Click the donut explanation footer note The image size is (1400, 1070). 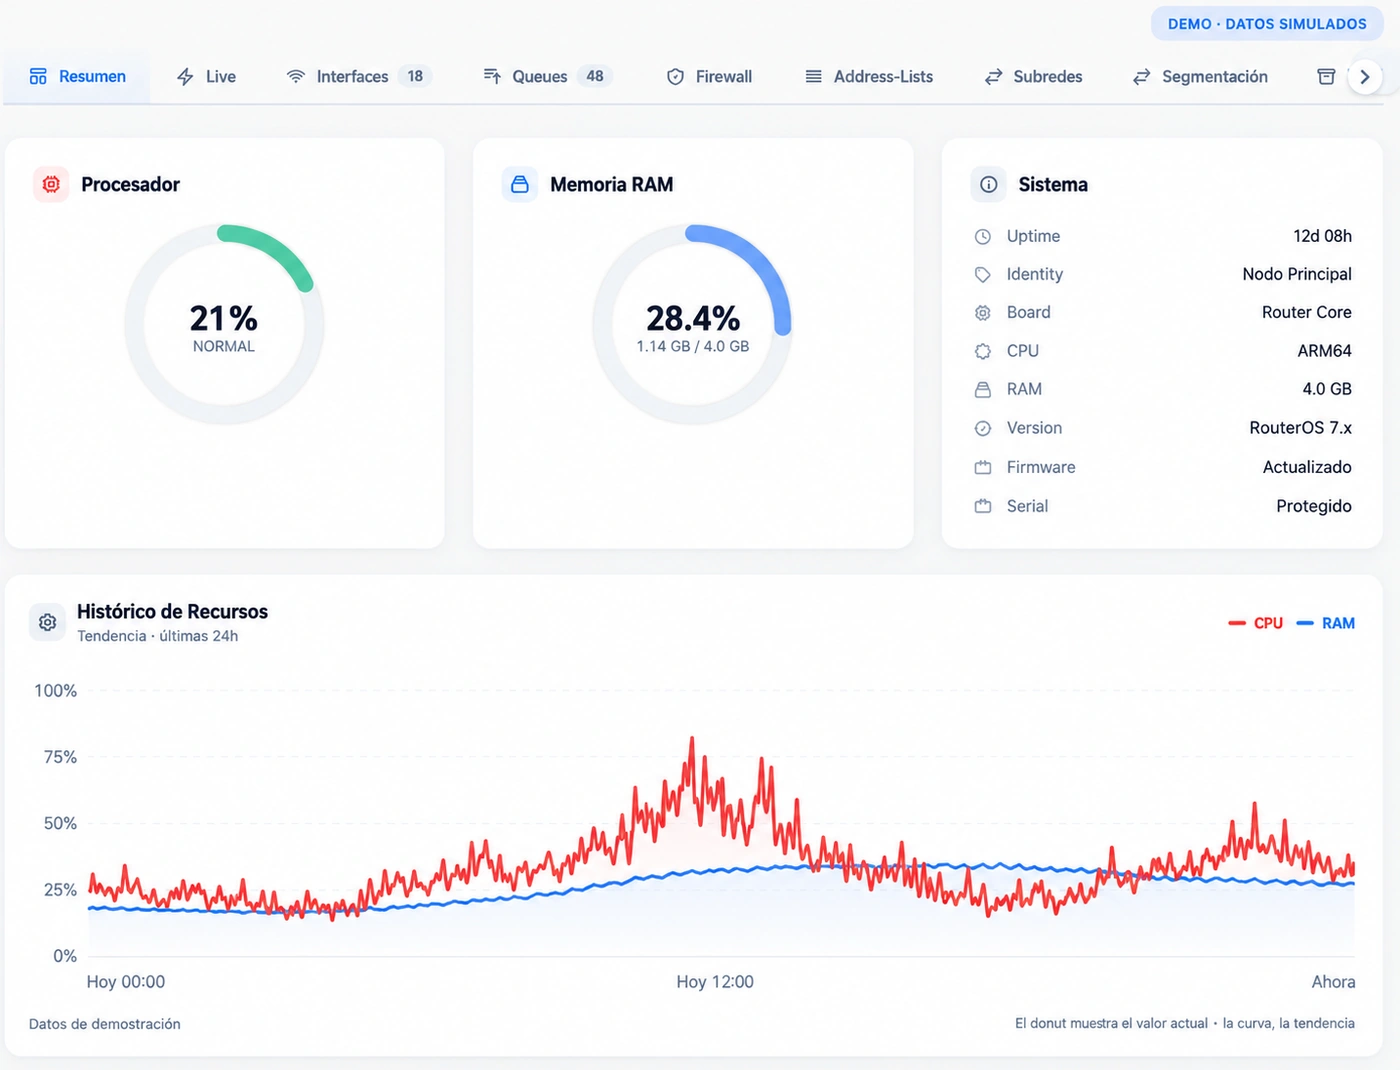point(1185,1023)
